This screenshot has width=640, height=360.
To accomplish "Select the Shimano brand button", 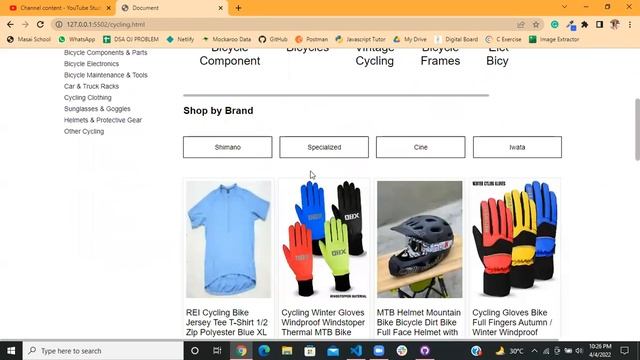I will (x=227, y=147).
